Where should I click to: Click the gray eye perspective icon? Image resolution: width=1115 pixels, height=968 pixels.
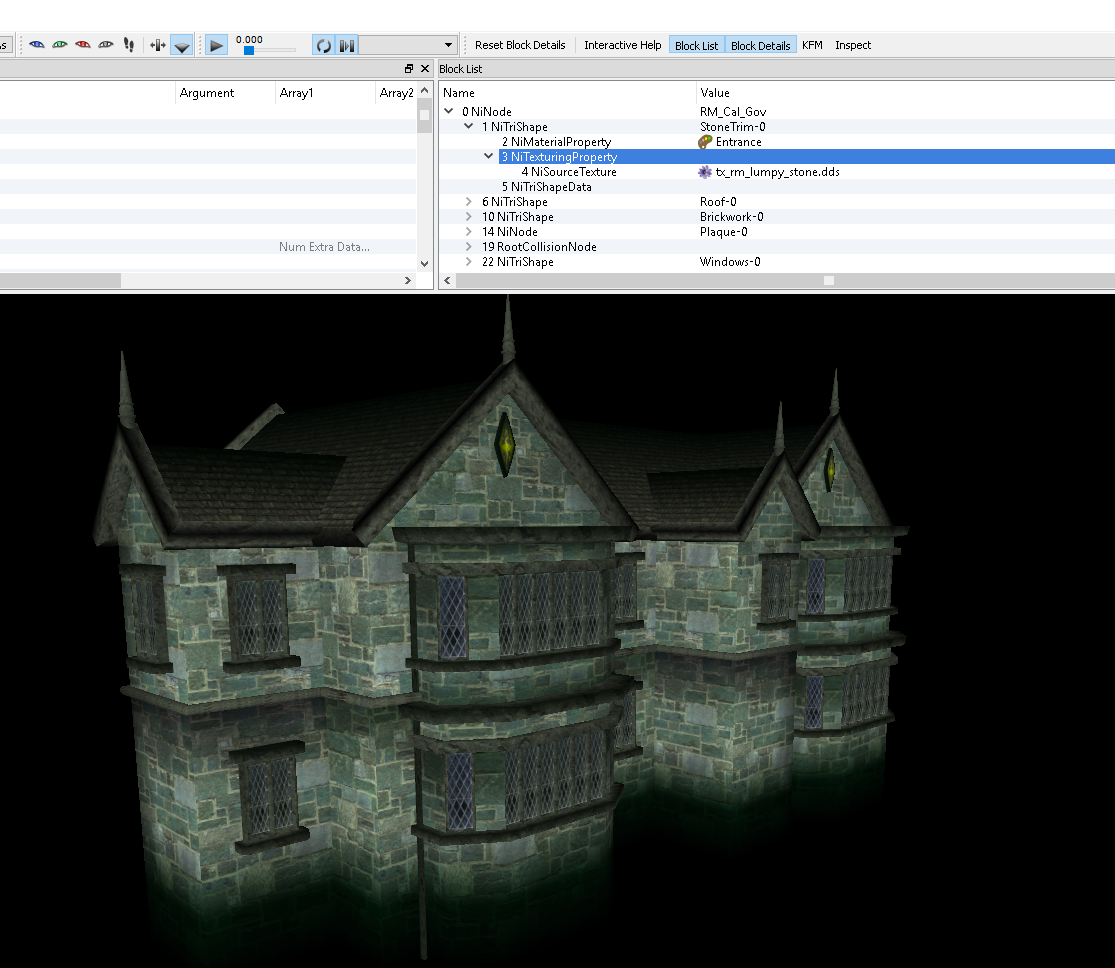[x=104, y=44]
